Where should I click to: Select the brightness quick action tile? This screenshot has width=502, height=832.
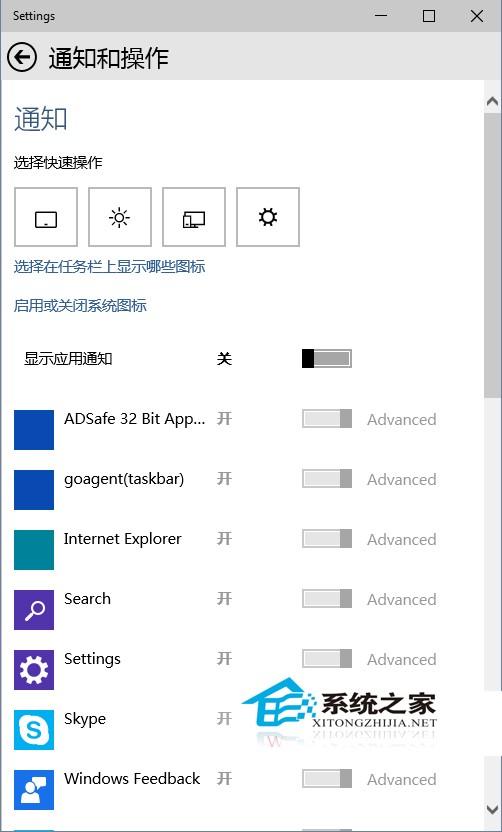[119, 217]
